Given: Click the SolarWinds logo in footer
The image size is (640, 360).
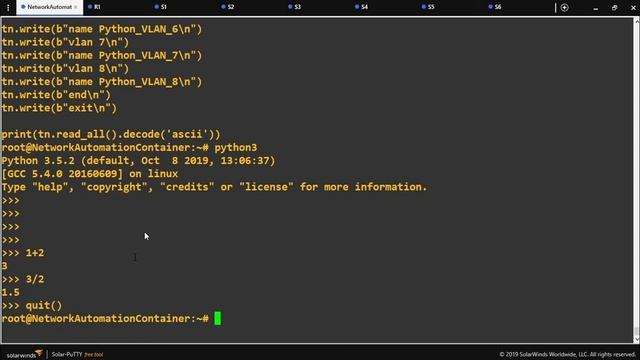Looking at the screenshot, I should click(x=24, y=354).
